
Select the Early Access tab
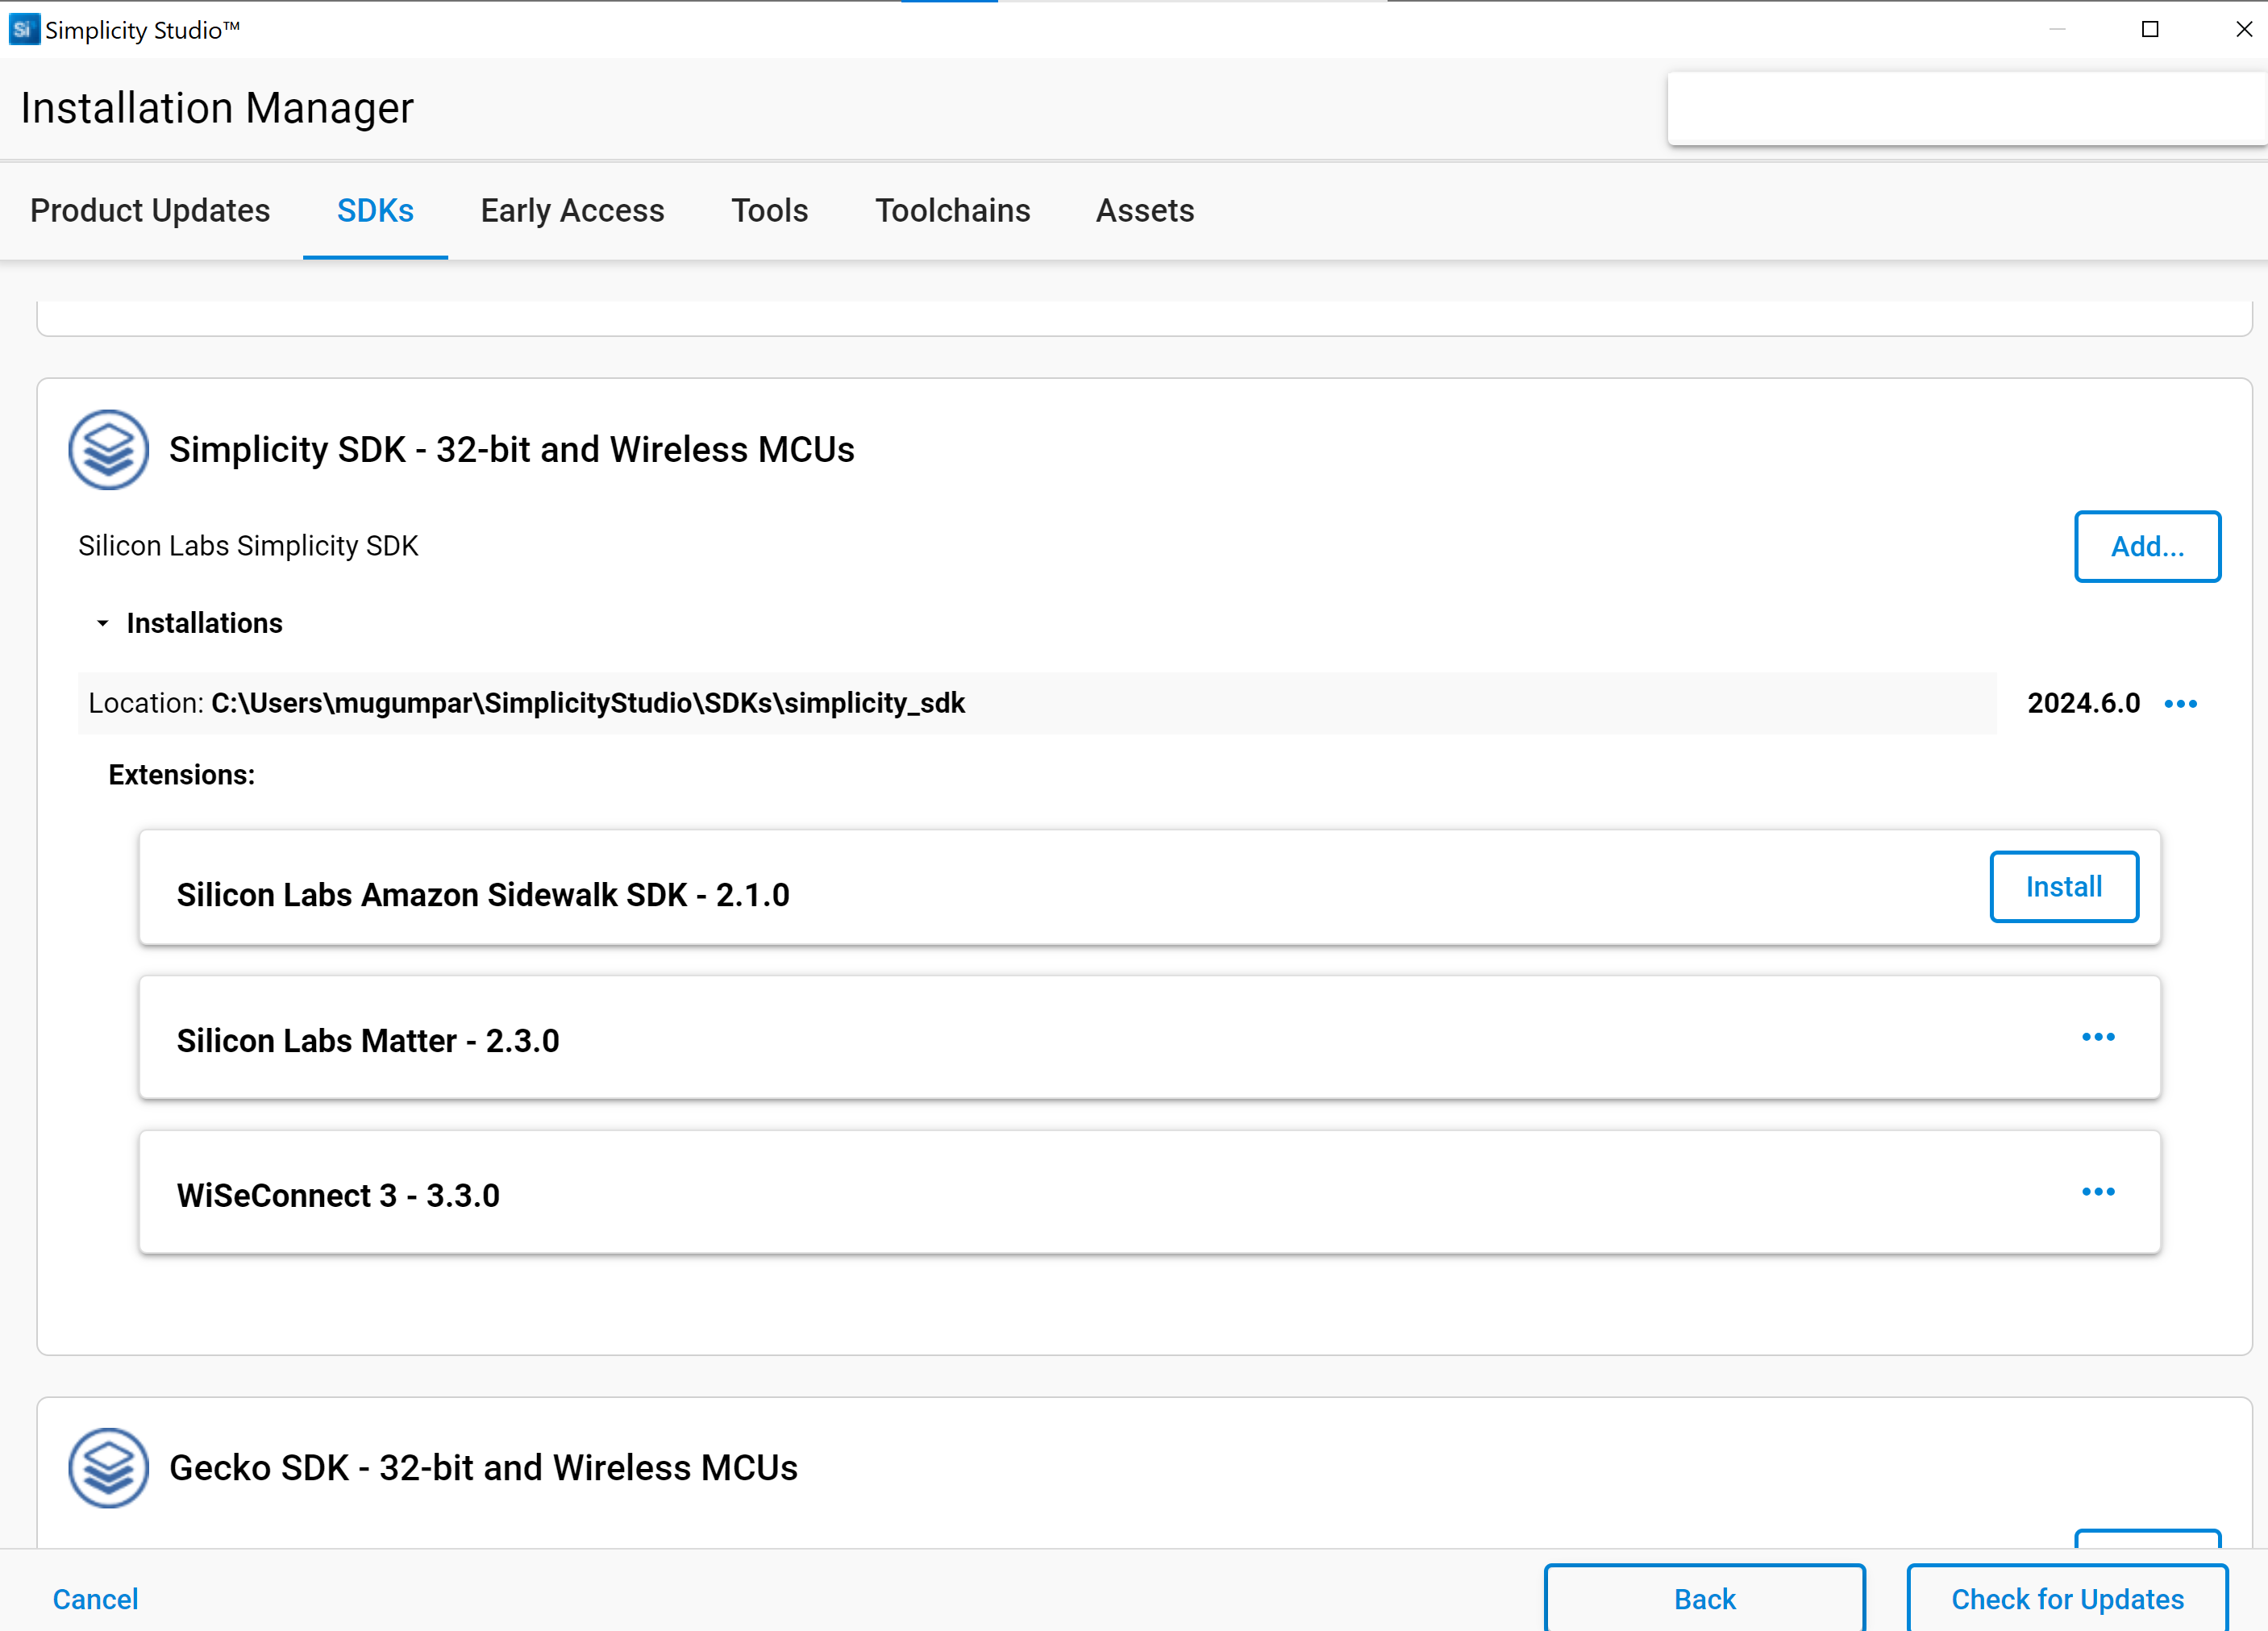[x=572, y=210]
